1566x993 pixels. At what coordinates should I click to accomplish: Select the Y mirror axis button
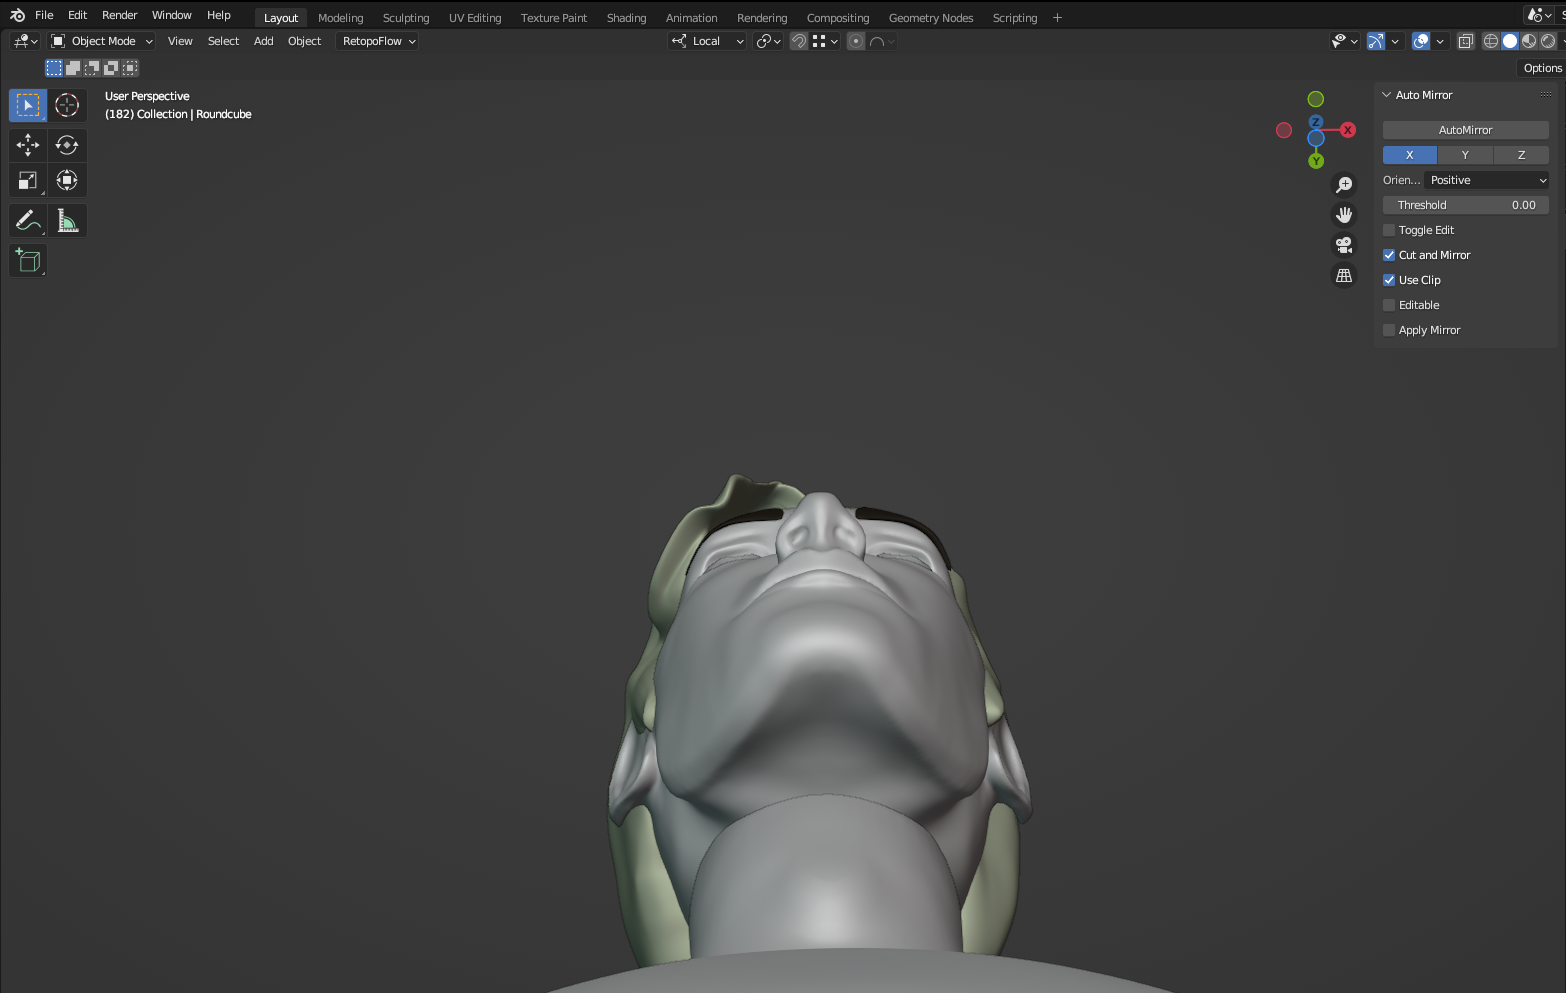coord(1465,155)
